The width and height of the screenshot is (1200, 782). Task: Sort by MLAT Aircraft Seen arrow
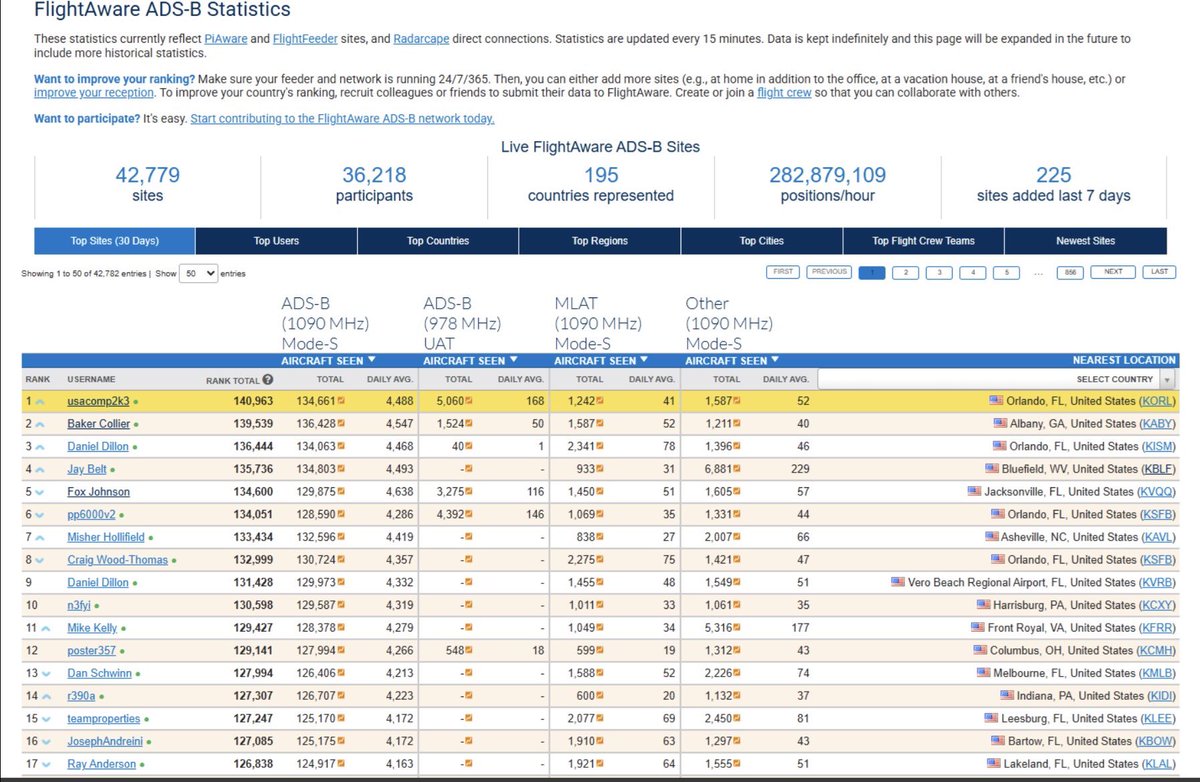click(643, 360)
